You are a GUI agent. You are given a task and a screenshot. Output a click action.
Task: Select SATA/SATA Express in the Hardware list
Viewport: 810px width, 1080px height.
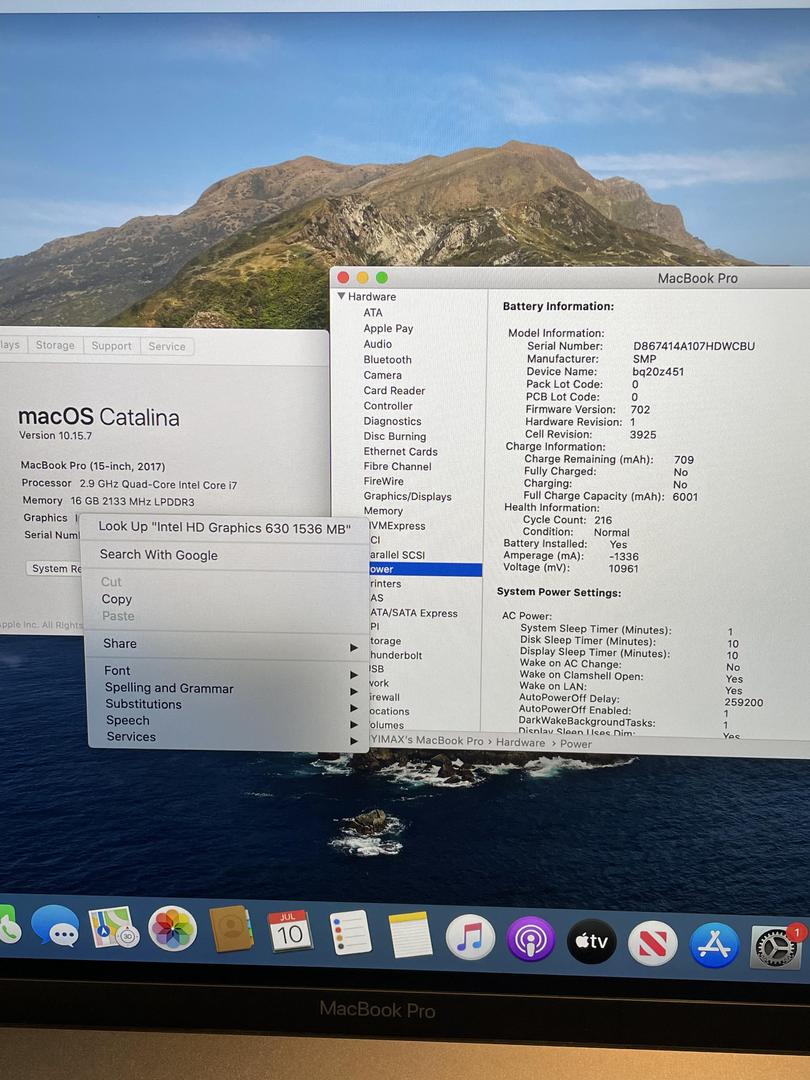tap(413, 613)
